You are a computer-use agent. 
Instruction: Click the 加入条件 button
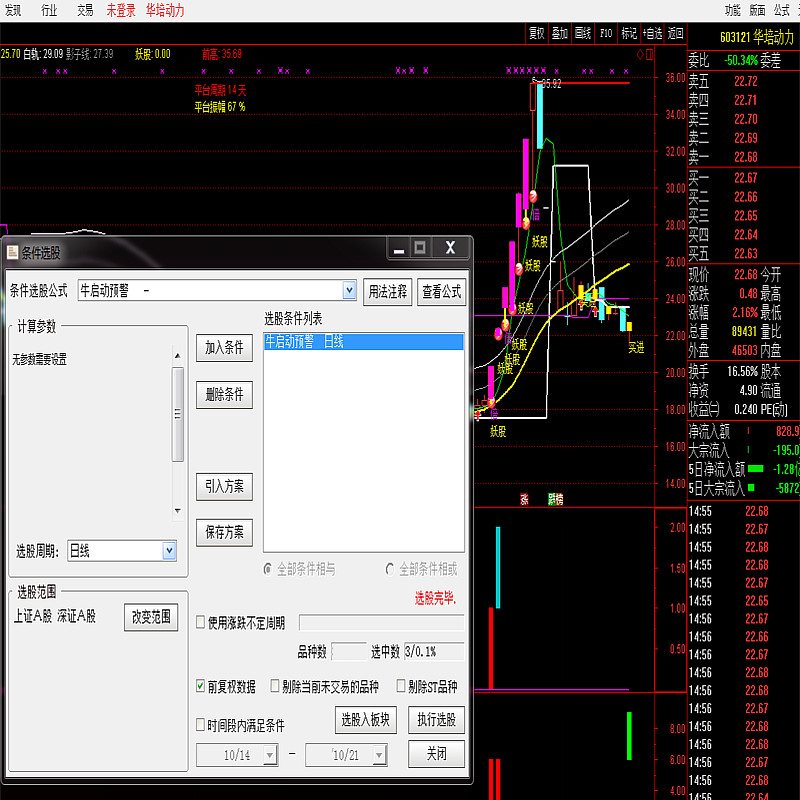pos(224,348)
